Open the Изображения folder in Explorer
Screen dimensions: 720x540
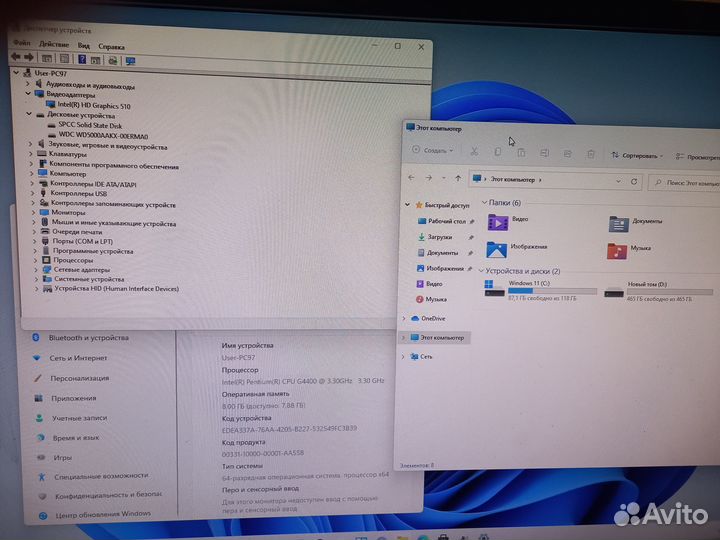(517, 249)
